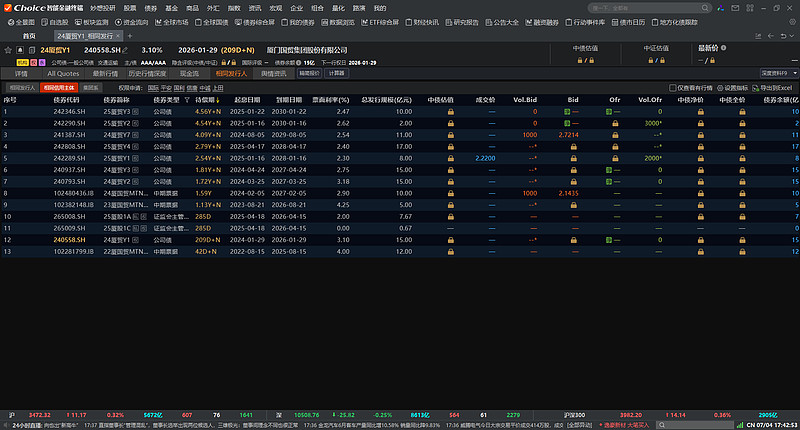This screenshot has height=430, width=800.
Task: Click the 计算器 button
Action: 337,73
